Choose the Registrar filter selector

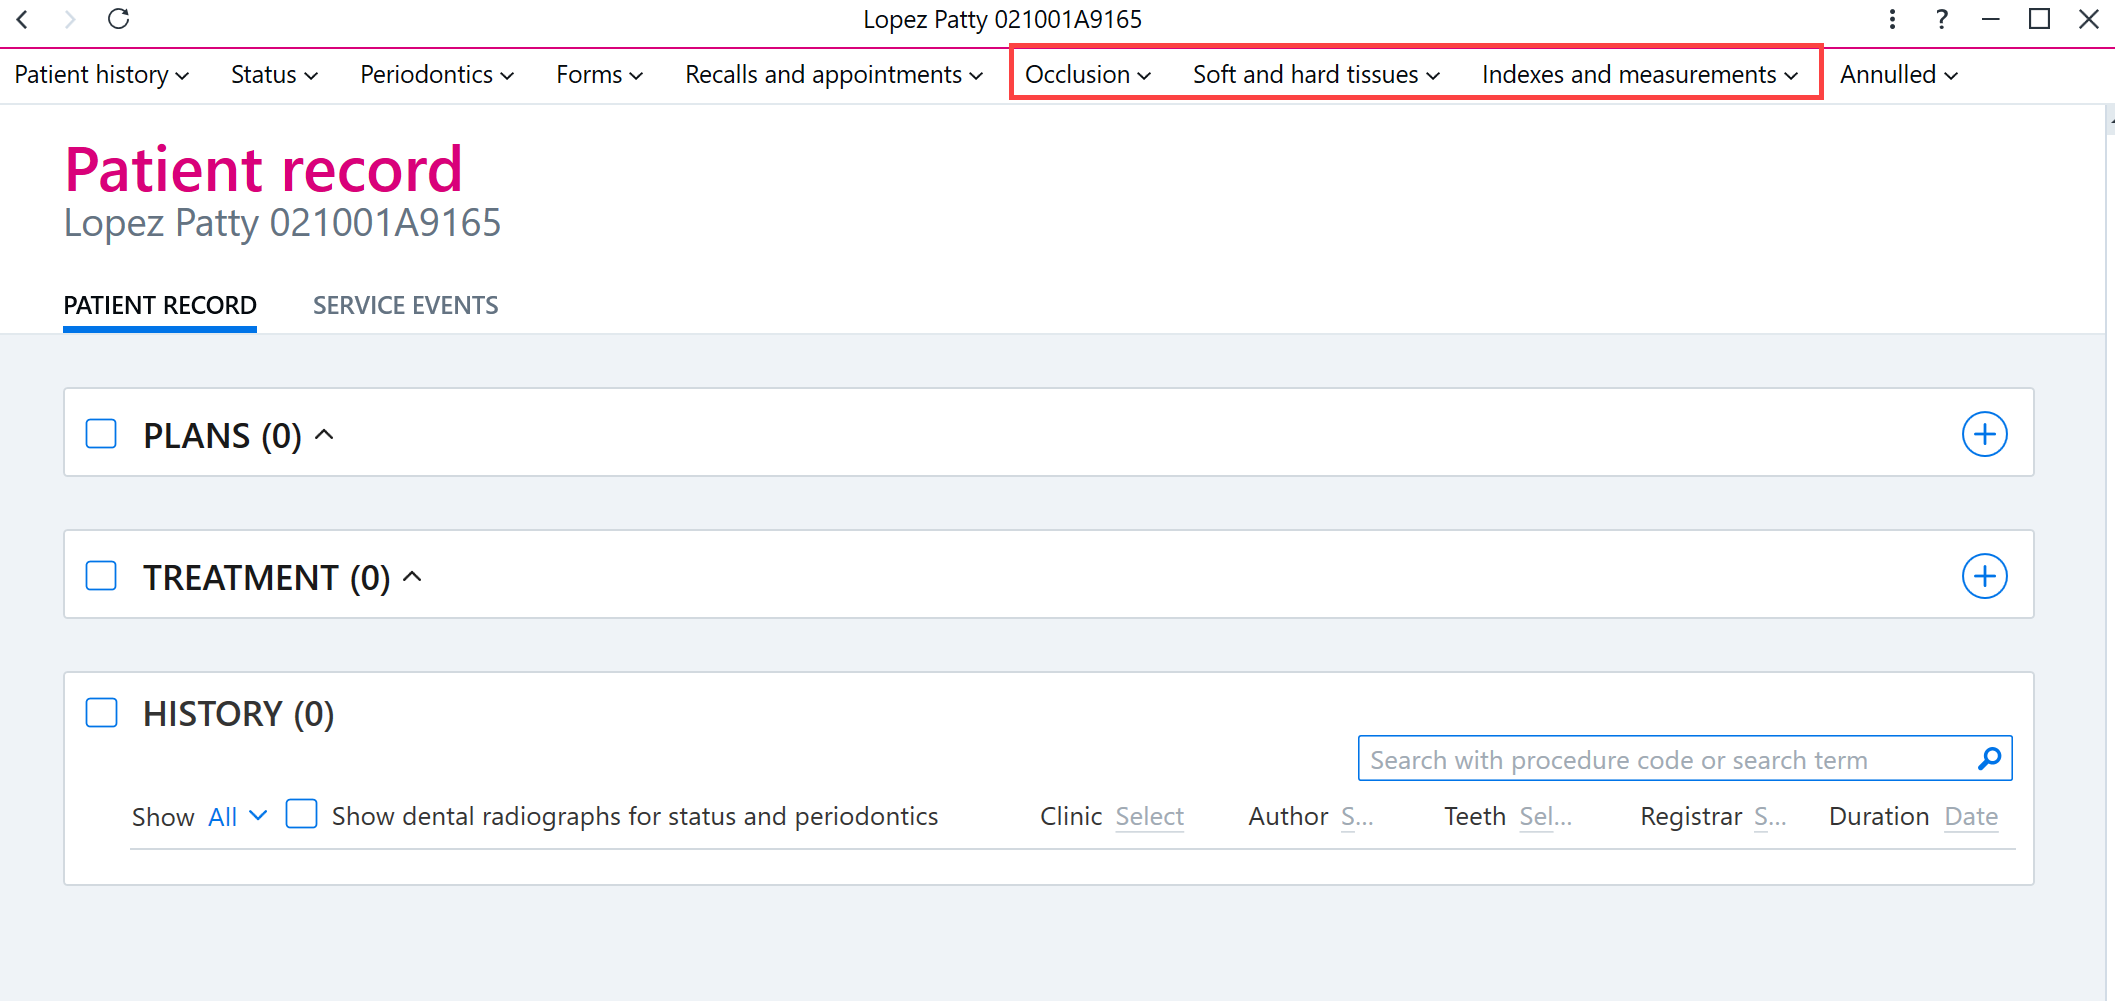point(1770,817)
